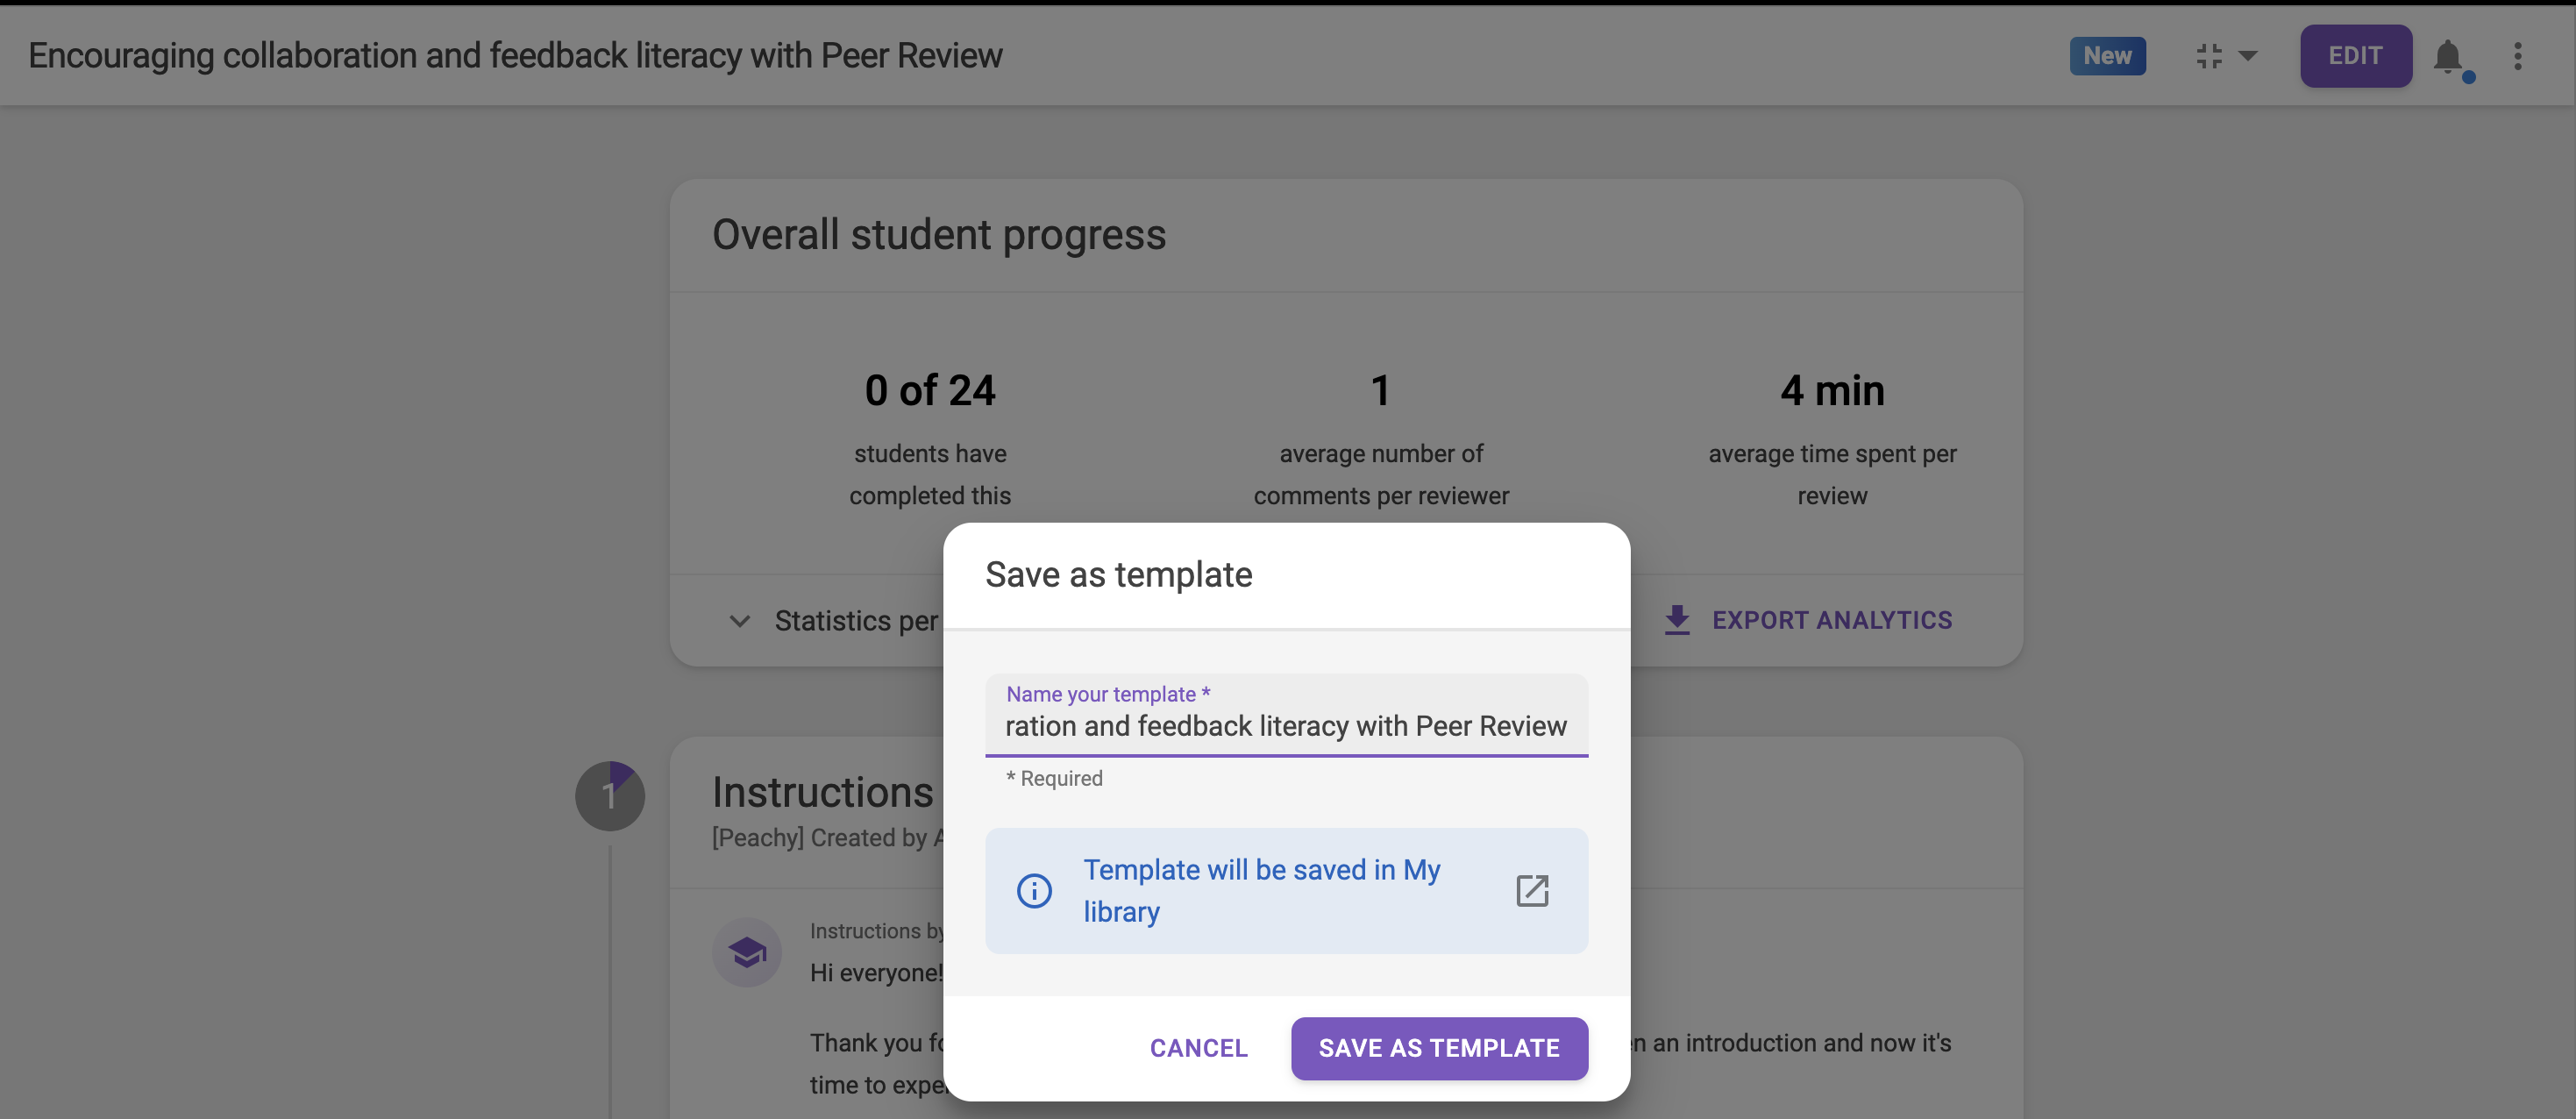
Task: Open the view mode dropdown arrow
Action: coord(2247,56)
